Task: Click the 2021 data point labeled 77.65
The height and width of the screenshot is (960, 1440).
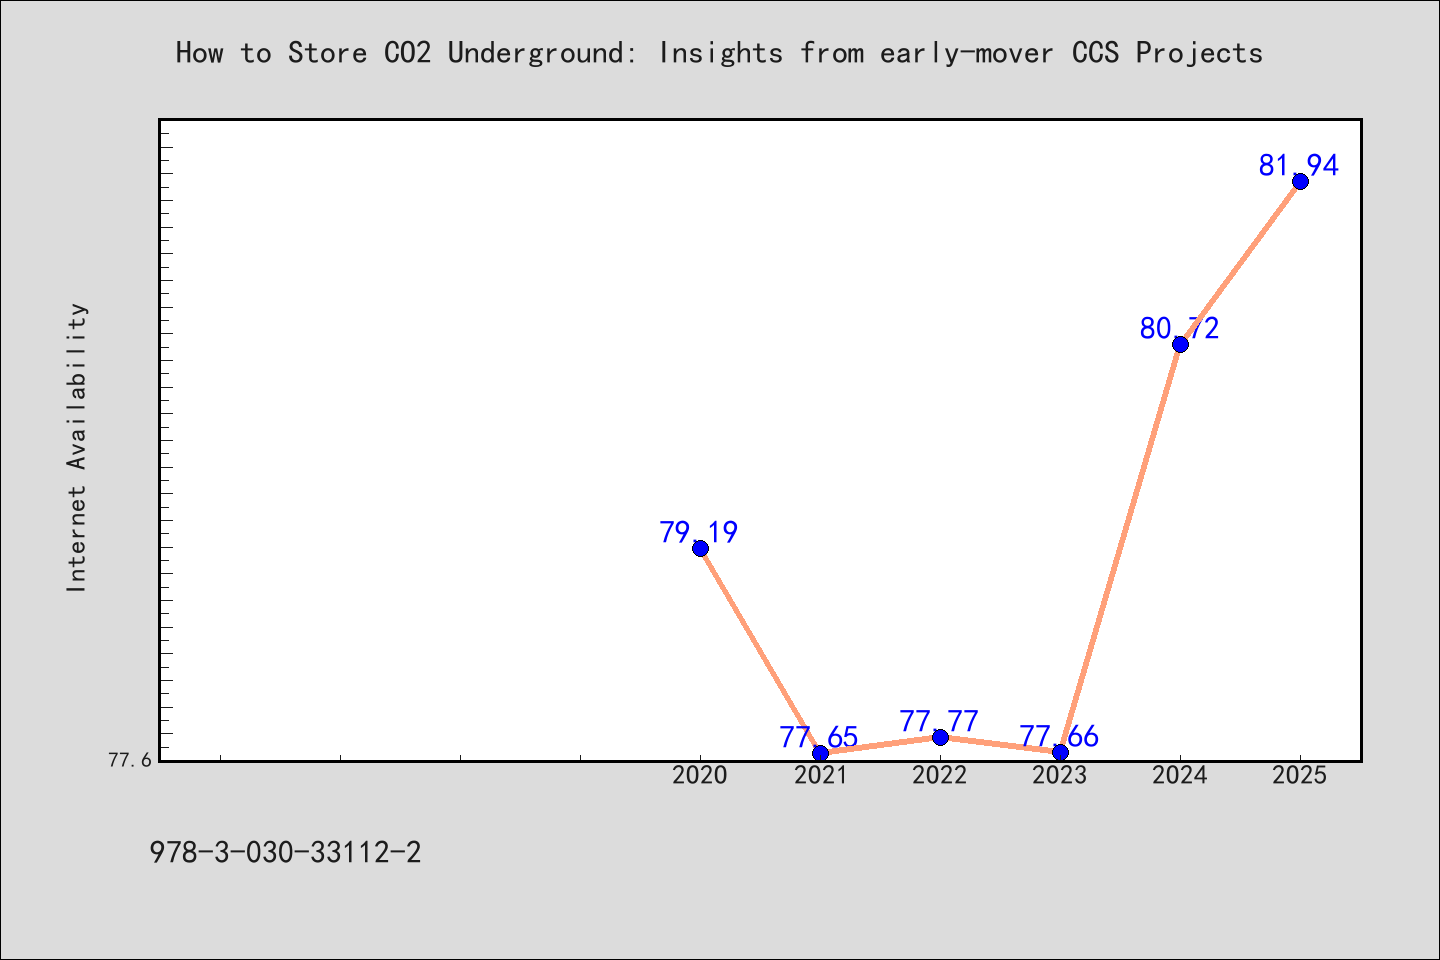Action: tap(820, 753)
